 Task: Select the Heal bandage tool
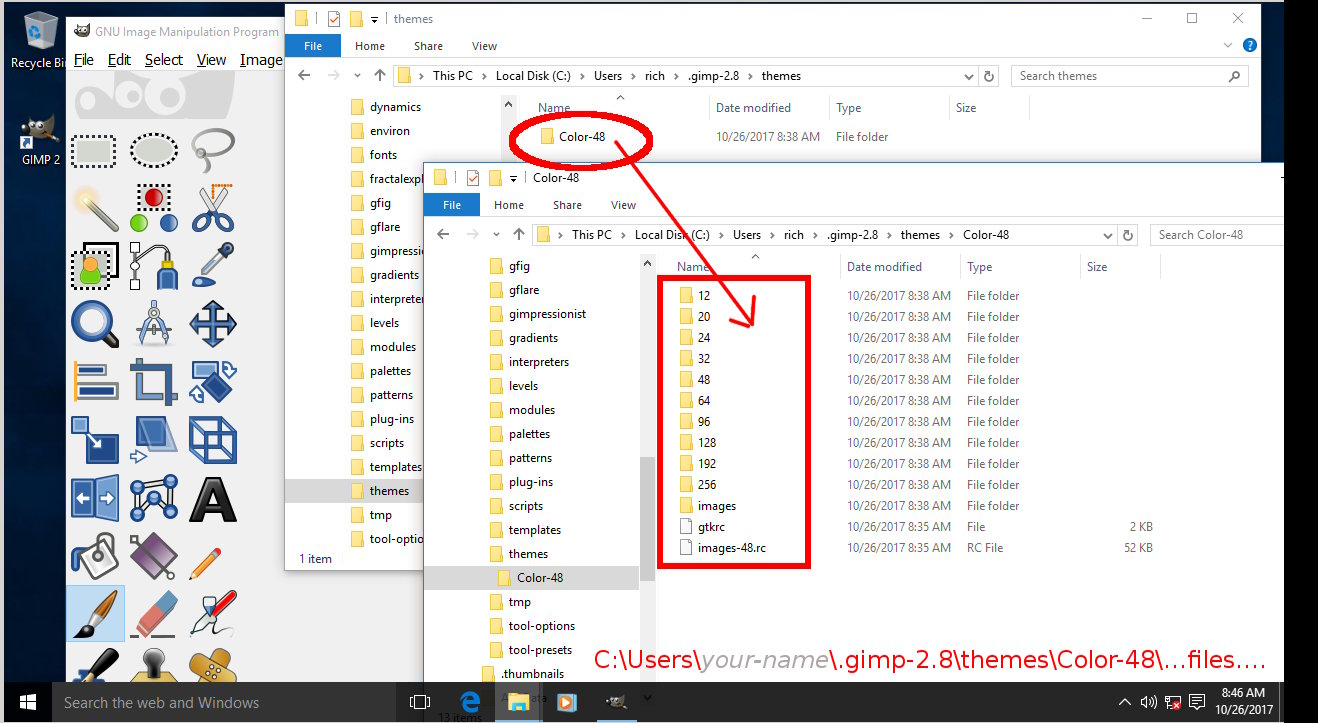click(x=212, y=668)
